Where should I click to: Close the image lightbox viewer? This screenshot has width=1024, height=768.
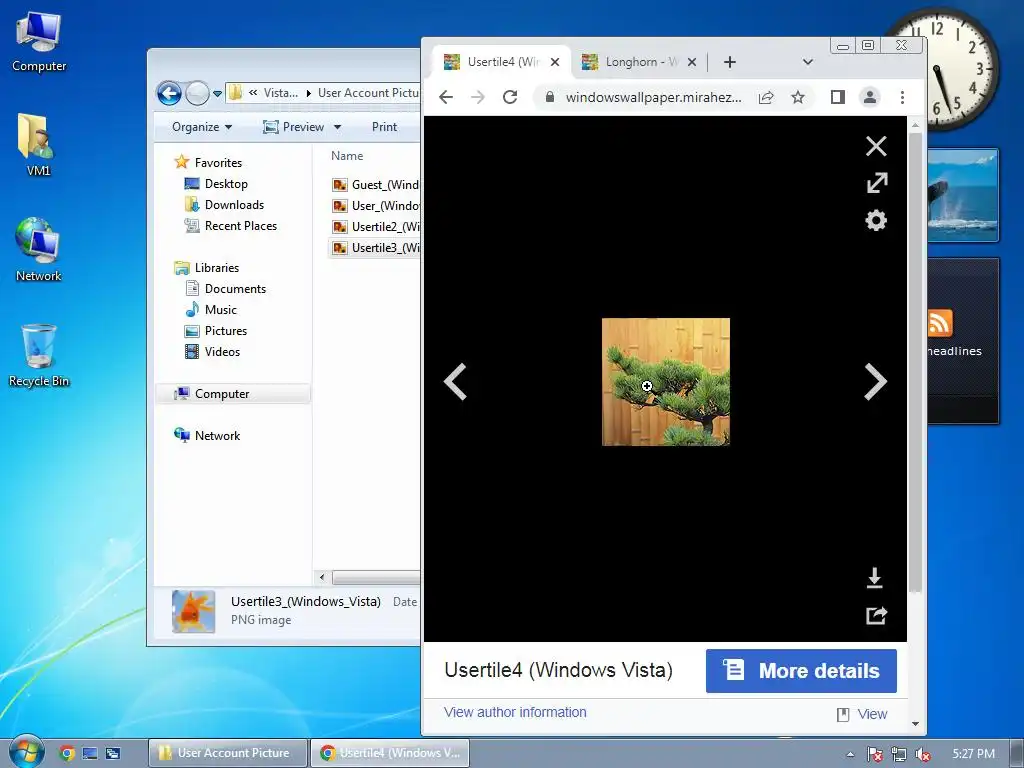(876, 146)
